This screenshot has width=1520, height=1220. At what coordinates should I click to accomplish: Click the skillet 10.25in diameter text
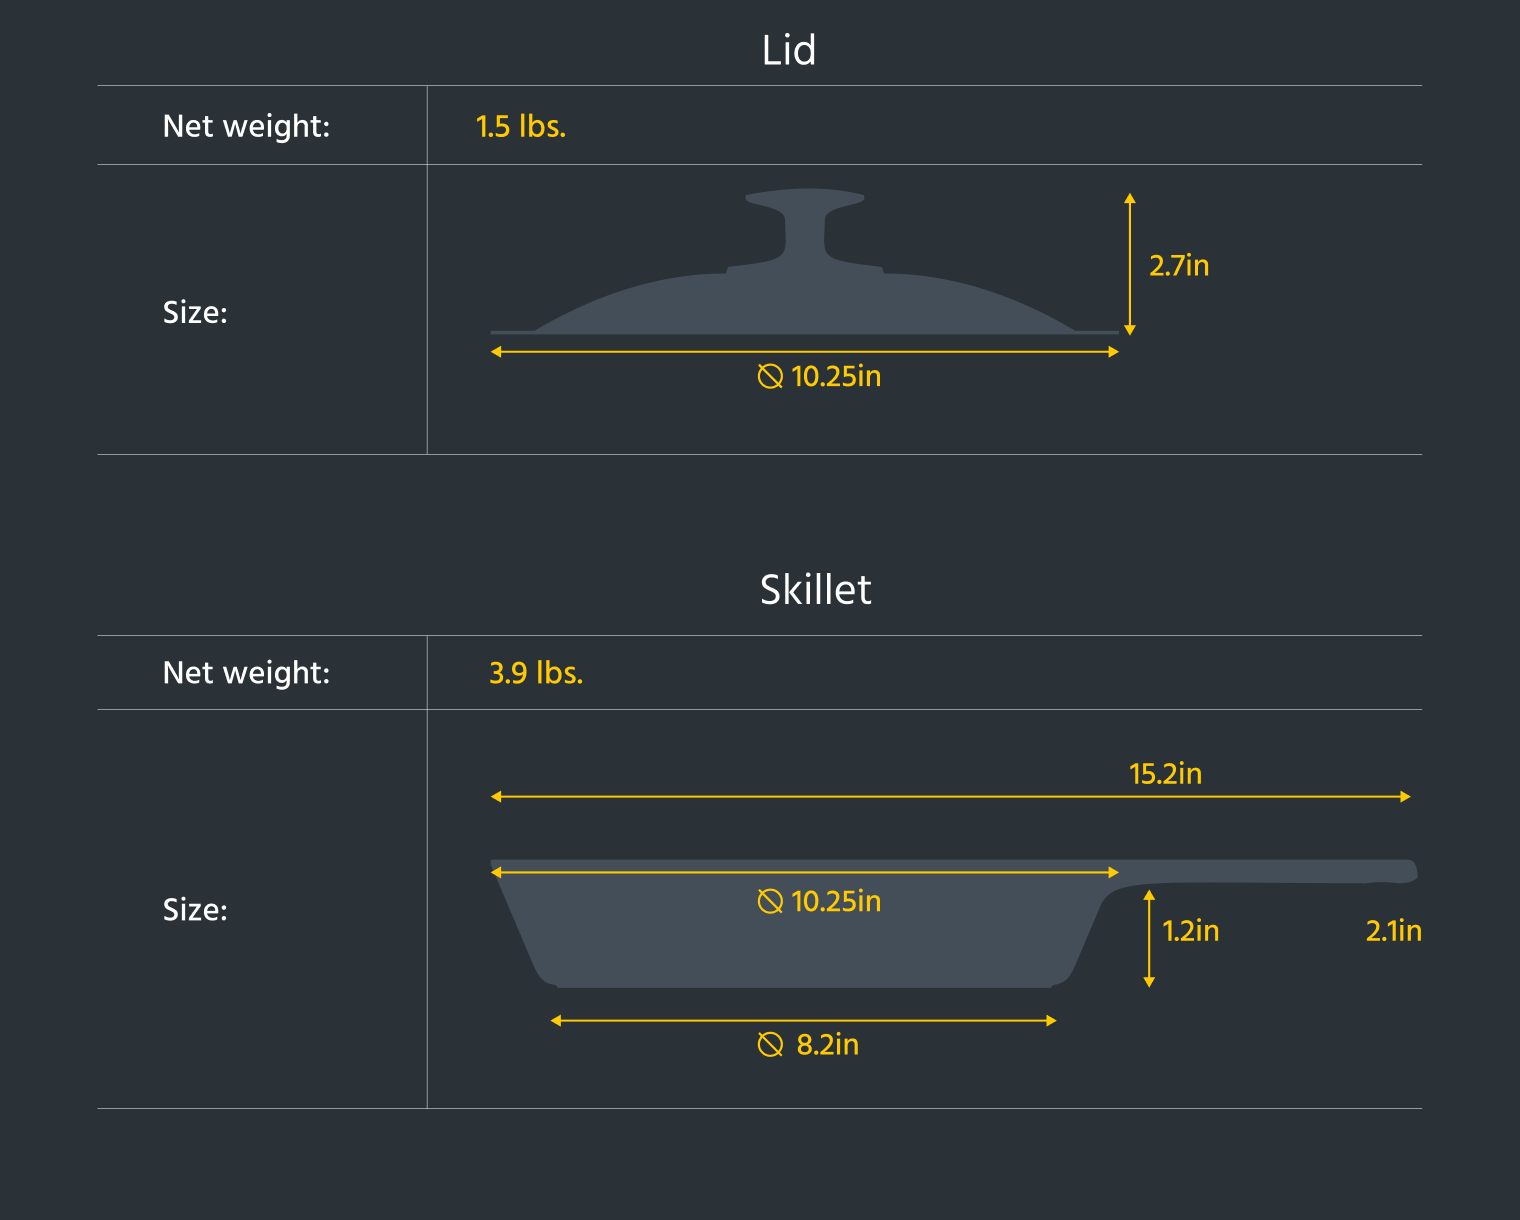point(836,902)
